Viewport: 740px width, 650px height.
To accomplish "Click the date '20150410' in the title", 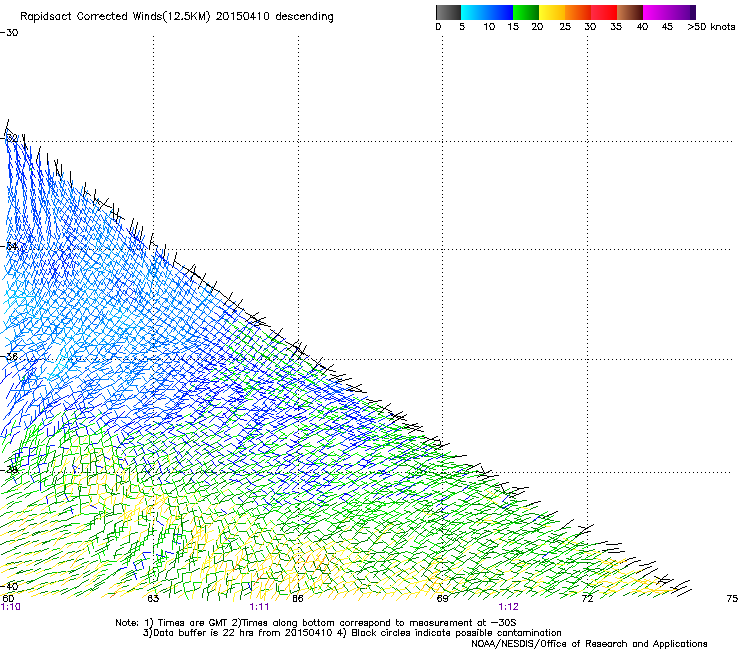I will pos(242,16).
